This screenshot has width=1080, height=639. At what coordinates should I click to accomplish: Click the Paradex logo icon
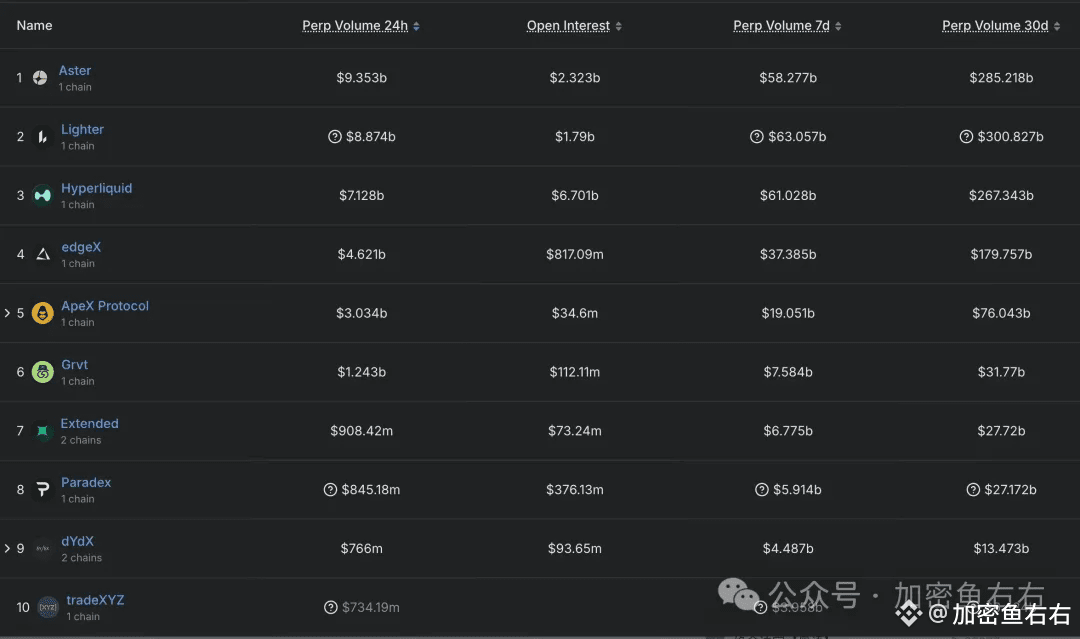point(42,490)
